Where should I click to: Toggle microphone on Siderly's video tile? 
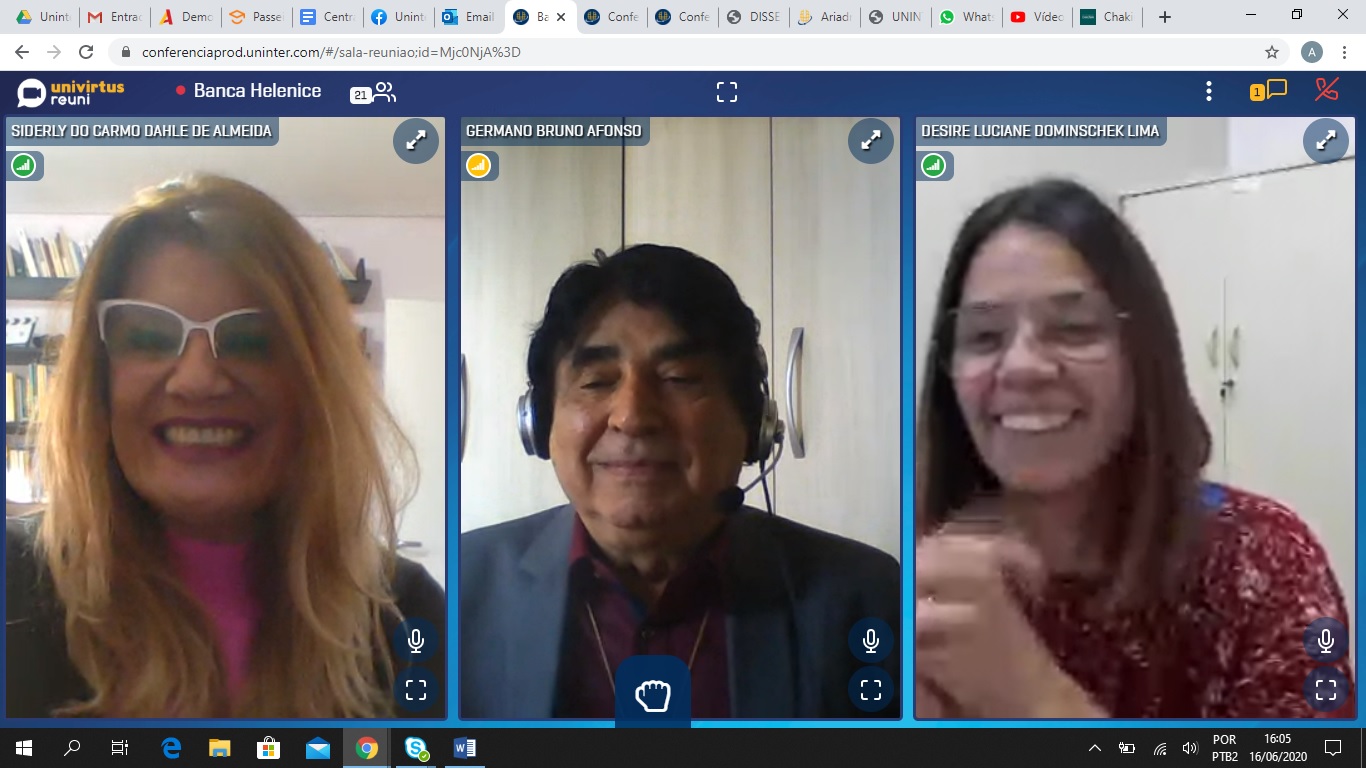(415, 640)
